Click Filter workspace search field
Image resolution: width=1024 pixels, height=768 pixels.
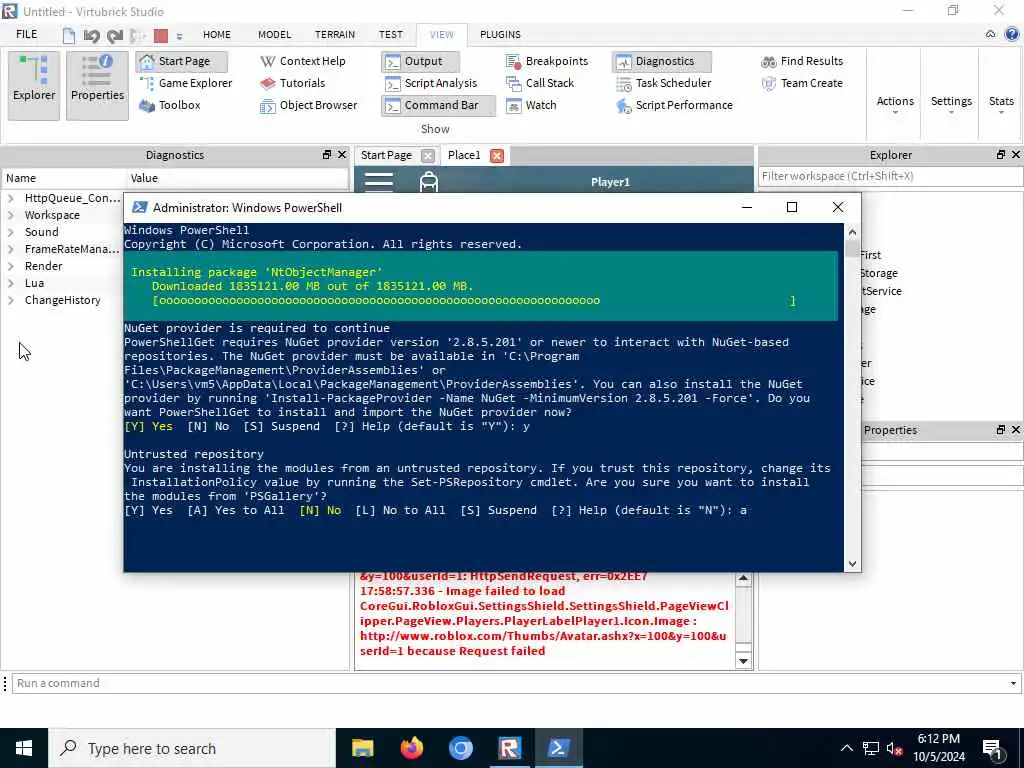click(x=891, y=176)
